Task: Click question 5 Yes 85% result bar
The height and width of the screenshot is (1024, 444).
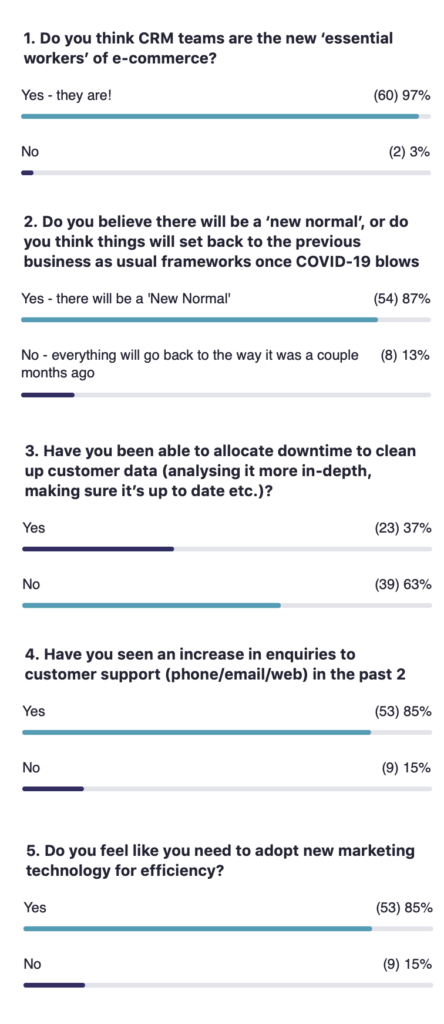Action: tap(228, 929)
